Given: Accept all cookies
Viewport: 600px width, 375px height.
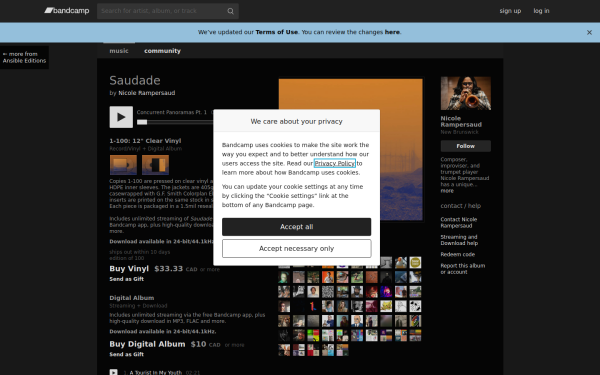Looking at the screenshot, I should [x=297, y=227].
